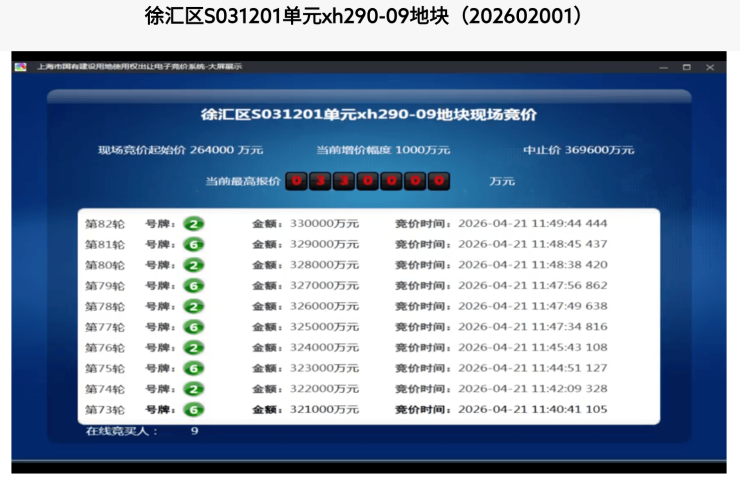Click the bidder badge in the round 77 row

(193, 327)
